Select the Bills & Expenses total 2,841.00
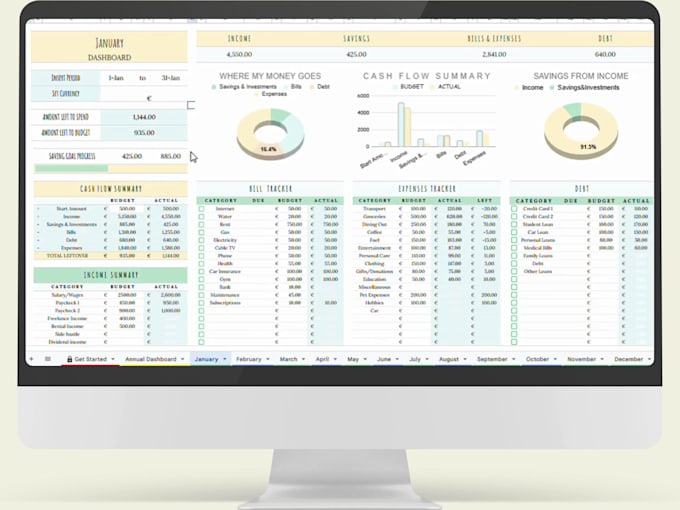This screenshot has width=680, height=510. click(x=494, y=54)
